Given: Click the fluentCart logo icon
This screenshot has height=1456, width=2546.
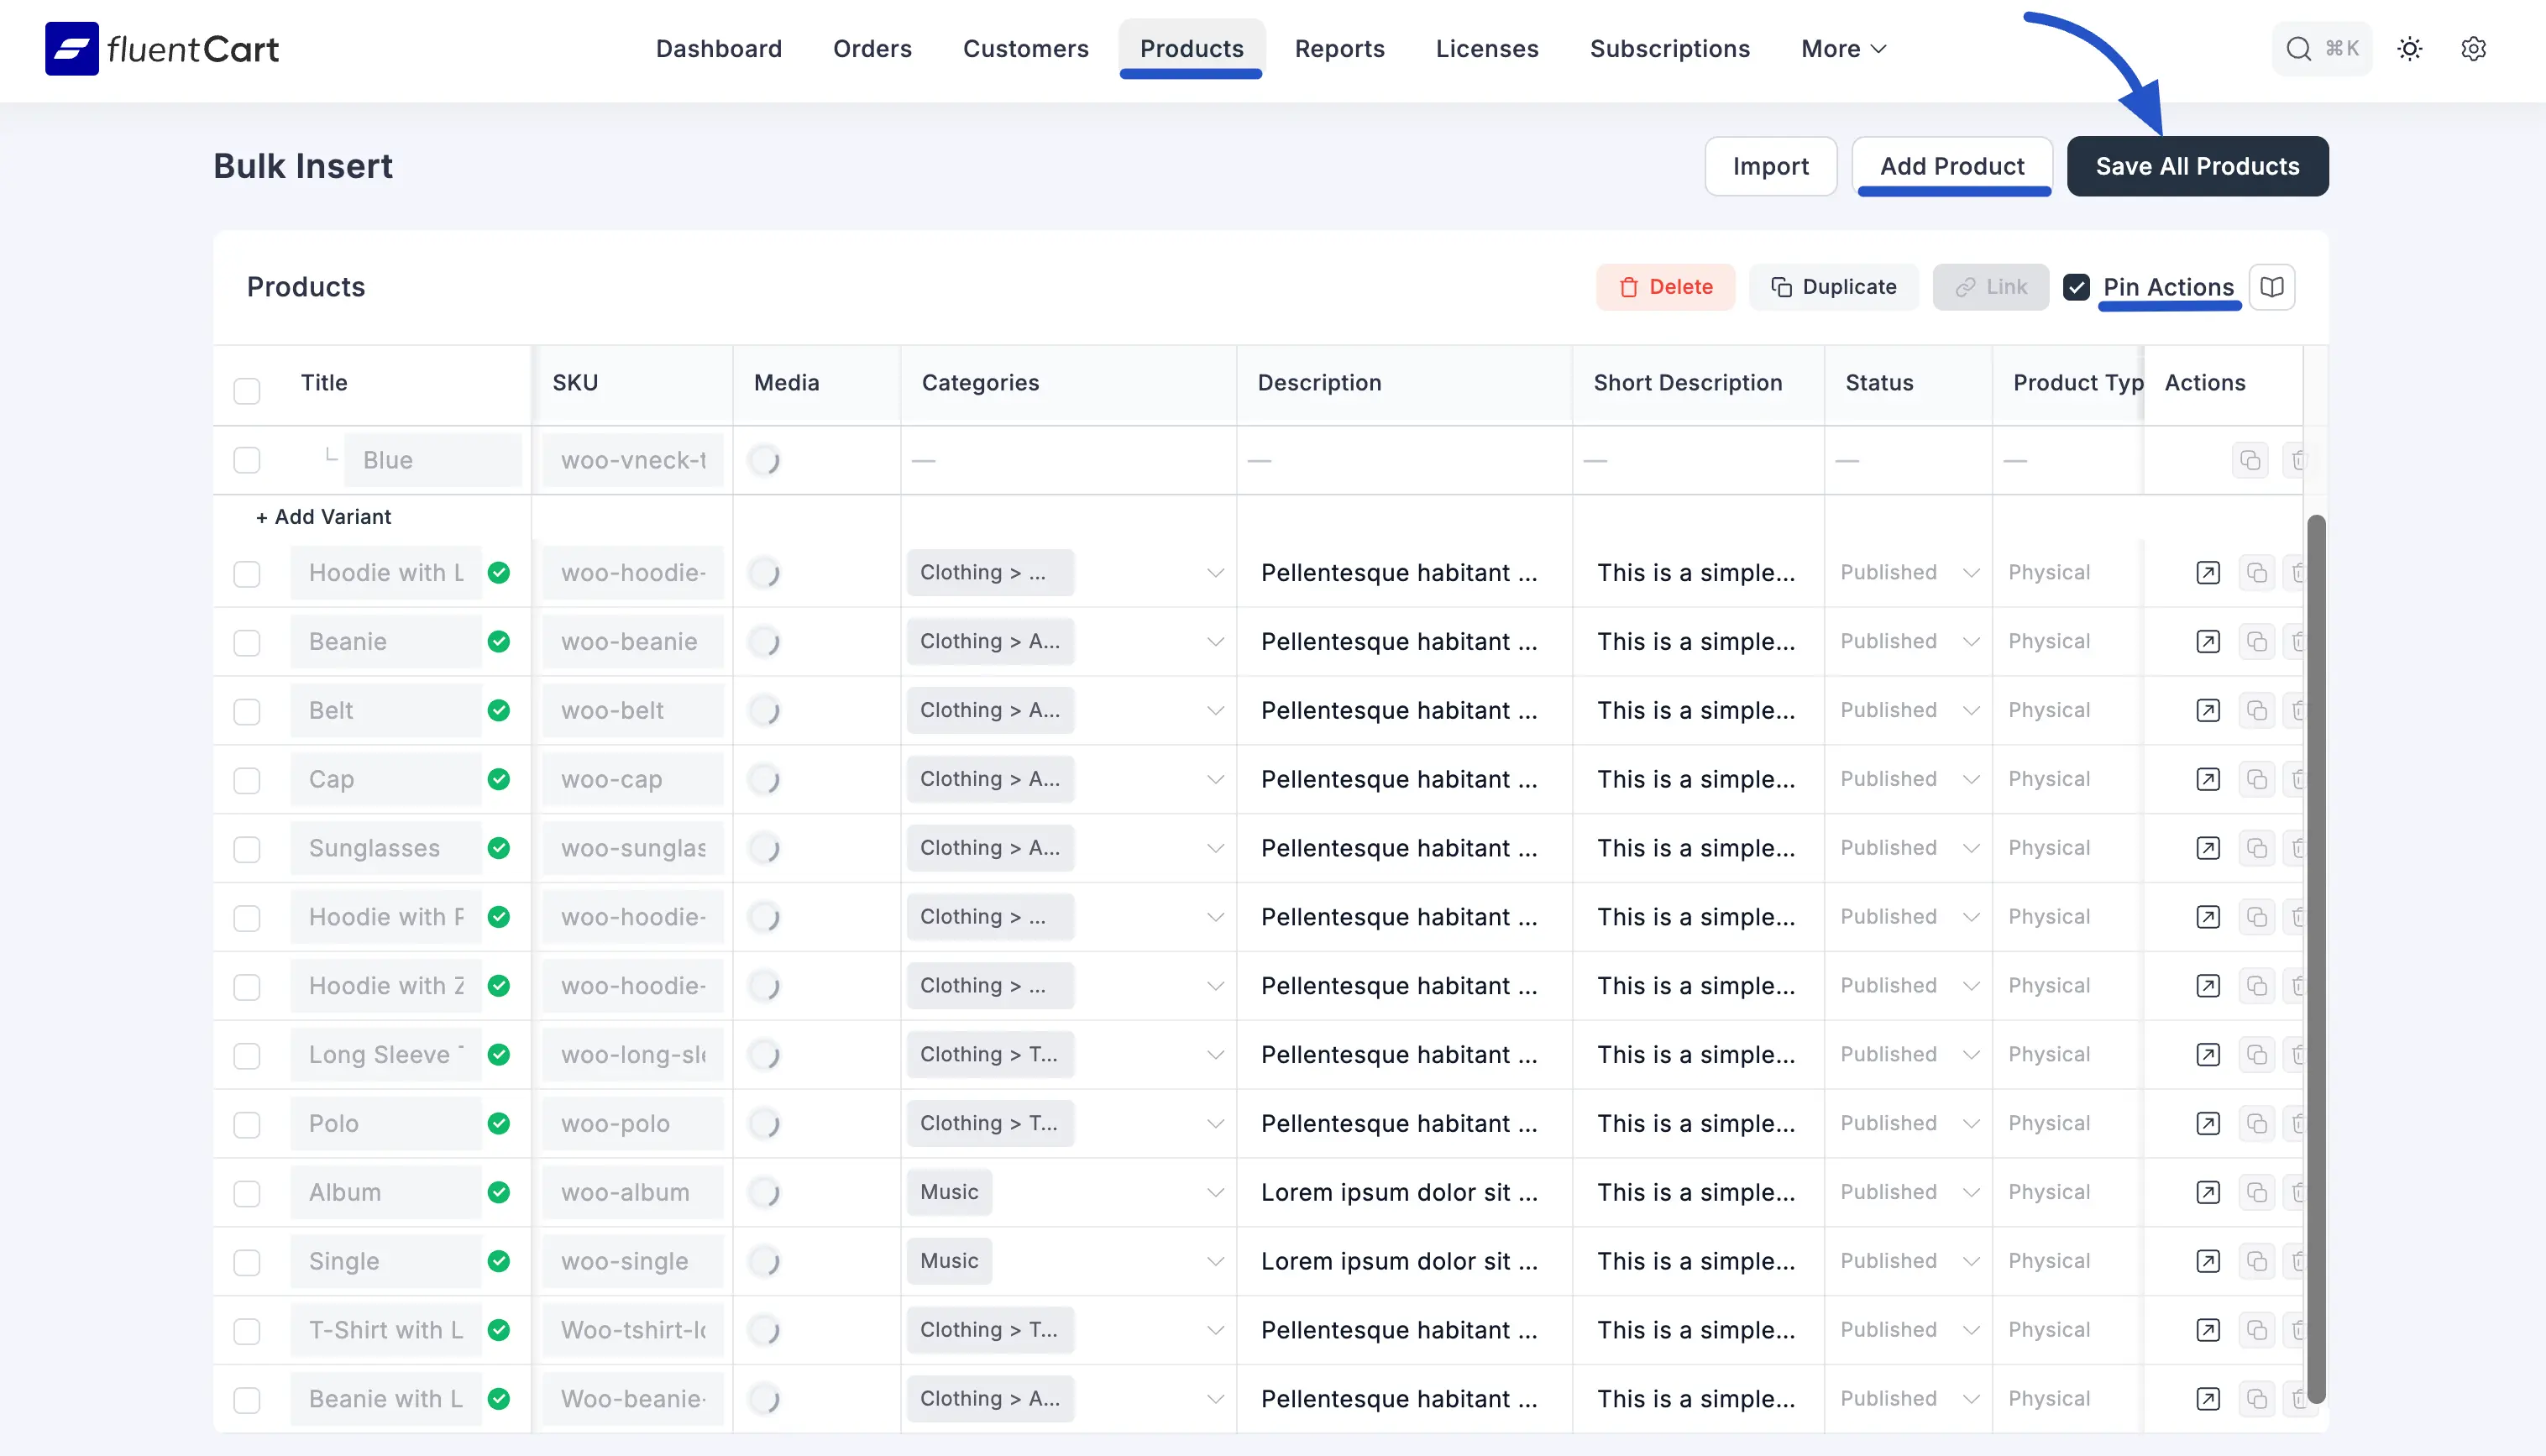Looking at the screenshot, I should click(71, 48).
